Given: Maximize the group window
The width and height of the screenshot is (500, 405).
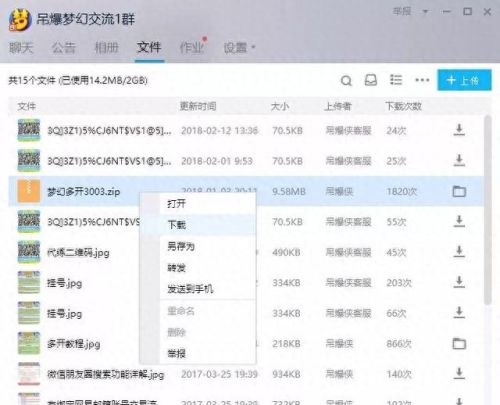Looking at the screenshot, I should pyautogui.click(x=467, y=12).
